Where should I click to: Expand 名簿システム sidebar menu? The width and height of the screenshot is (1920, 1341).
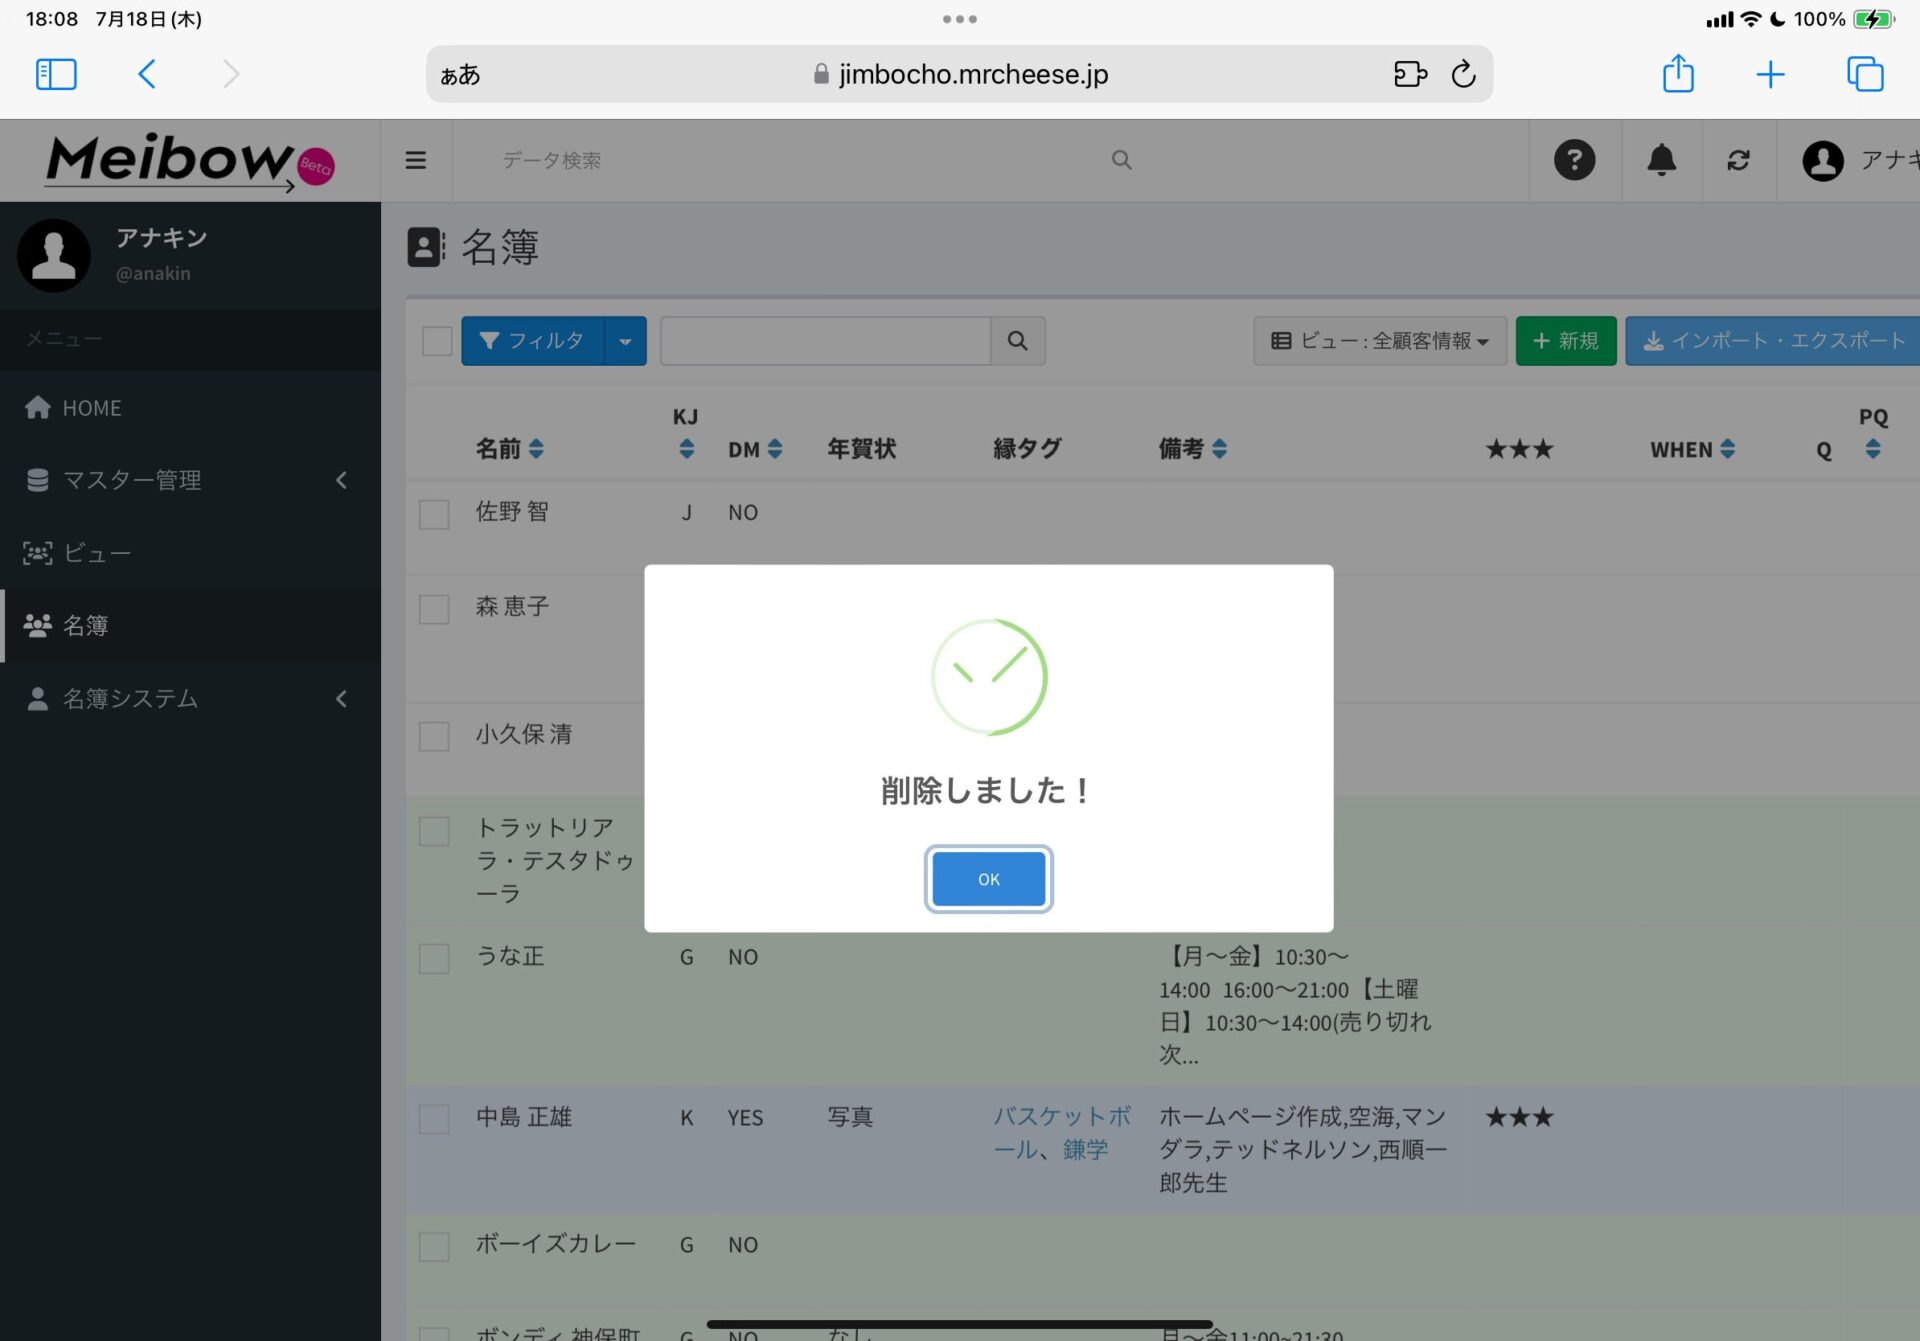tap(190, 699)
